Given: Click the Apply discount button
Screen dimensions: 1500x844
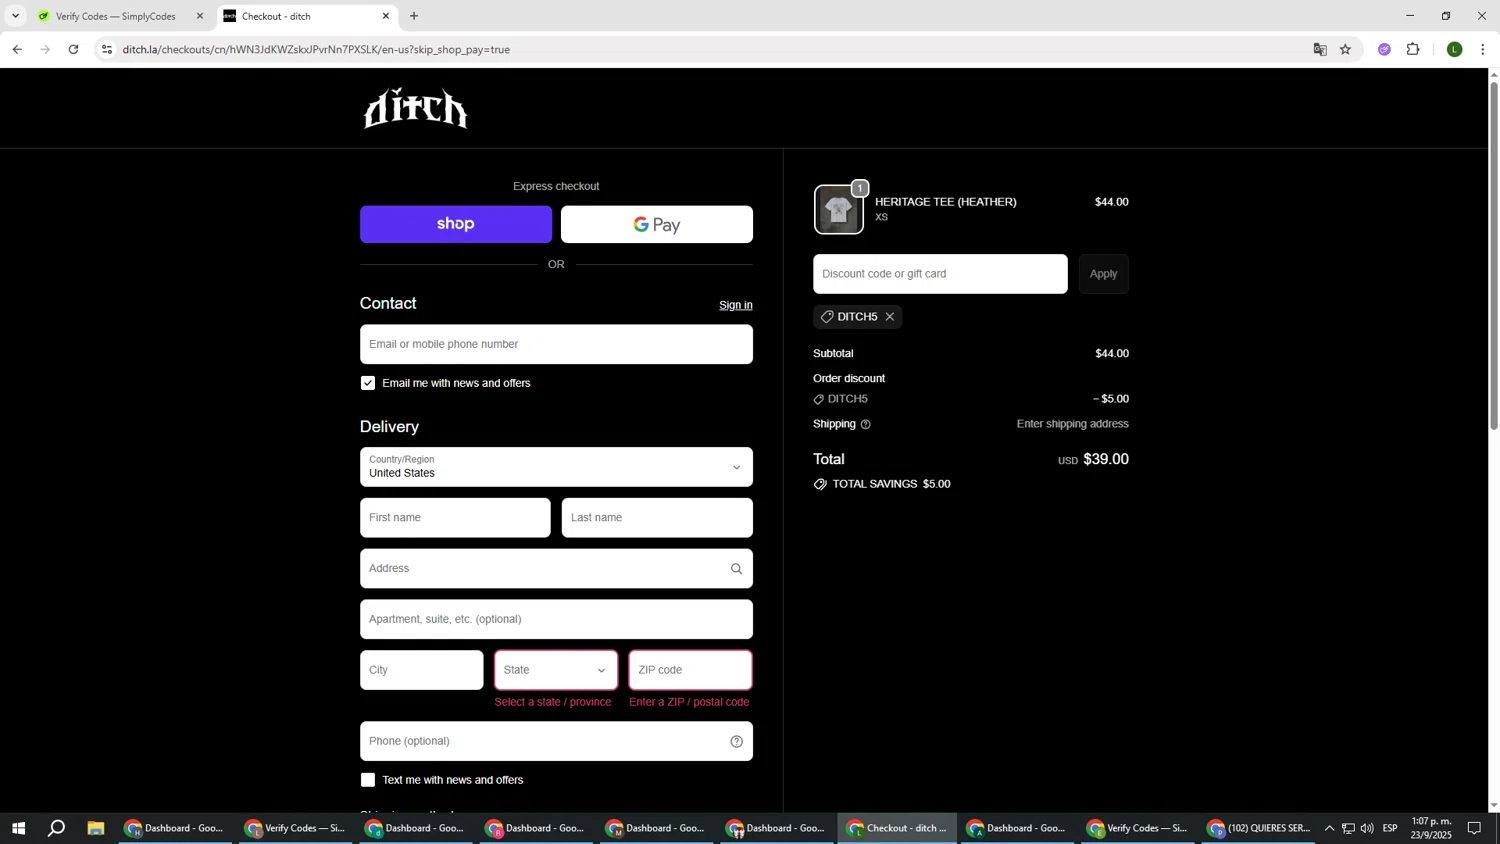Looking at the screenshot, I should (1104, 274).
